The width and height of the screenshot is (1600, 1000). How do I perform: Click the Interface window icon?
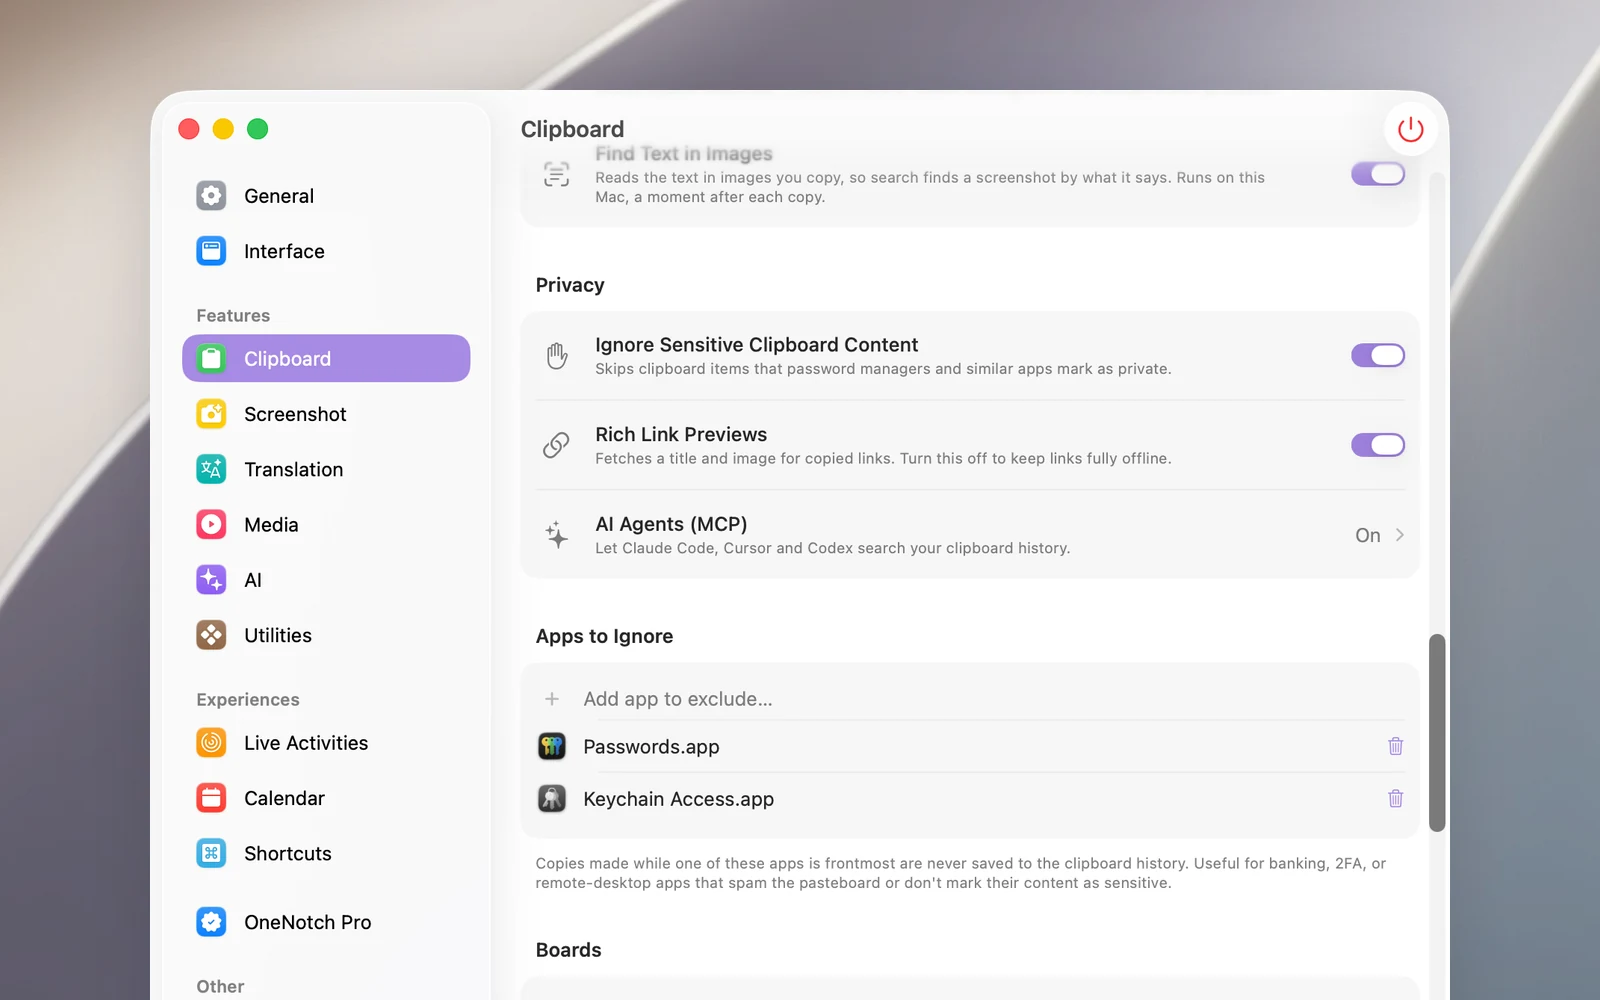pos(211,251)
